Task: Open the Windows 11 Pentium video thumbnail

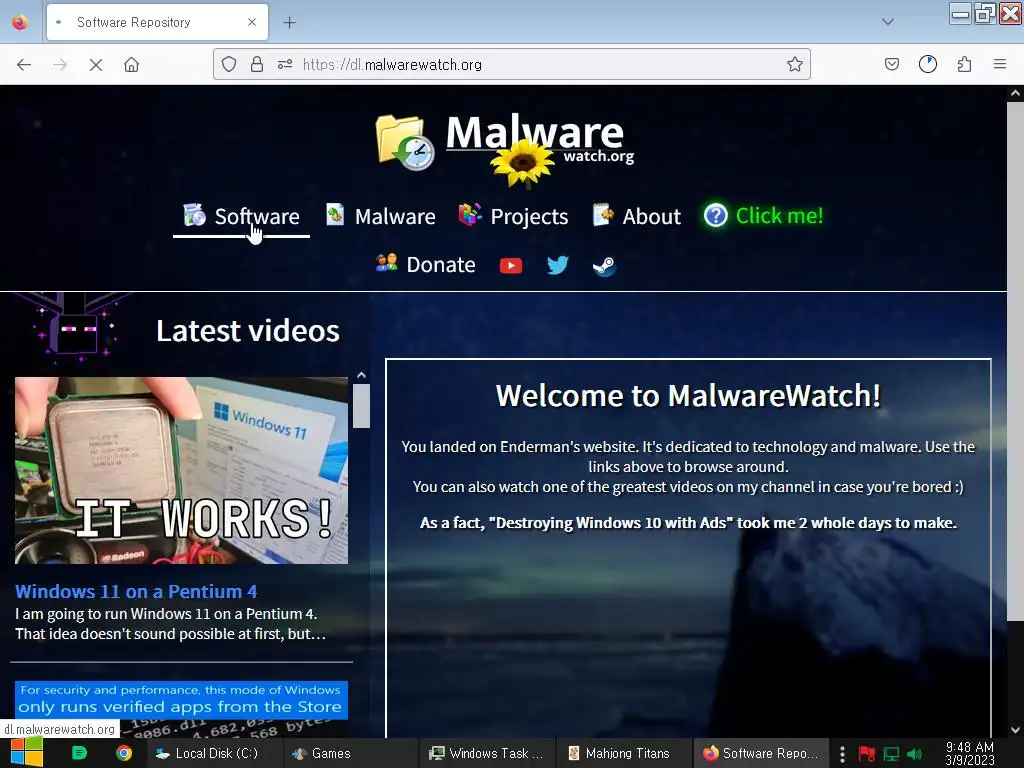Action: (x=182, y=470)
